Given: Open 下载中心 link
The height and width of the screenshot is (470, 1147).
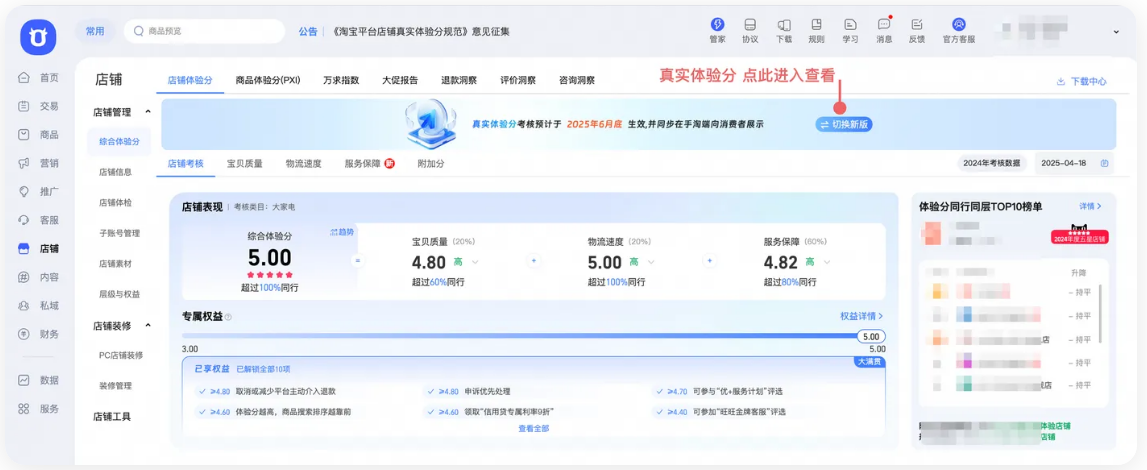Looking at the screenshot, I should pyautogui.click(x=1082, y=82).
